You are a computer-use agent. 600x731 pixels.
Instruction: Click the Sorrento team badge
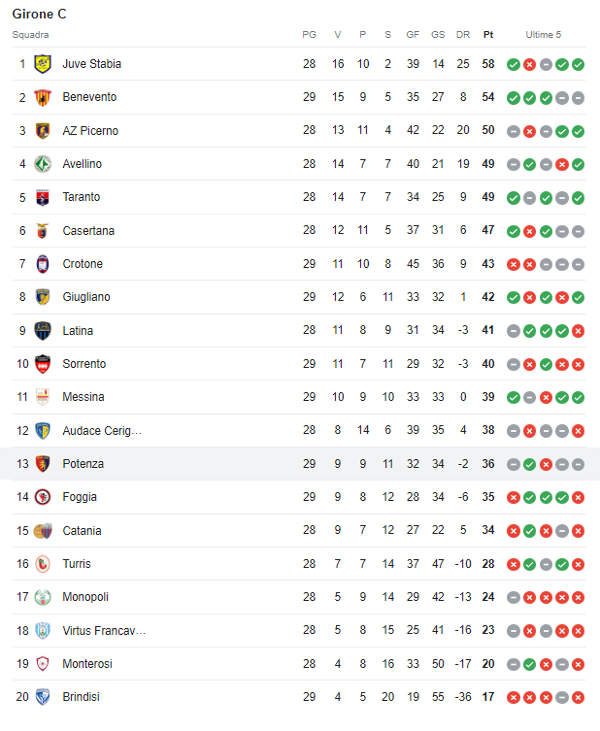pyautogui.click(x=42, y=364)
